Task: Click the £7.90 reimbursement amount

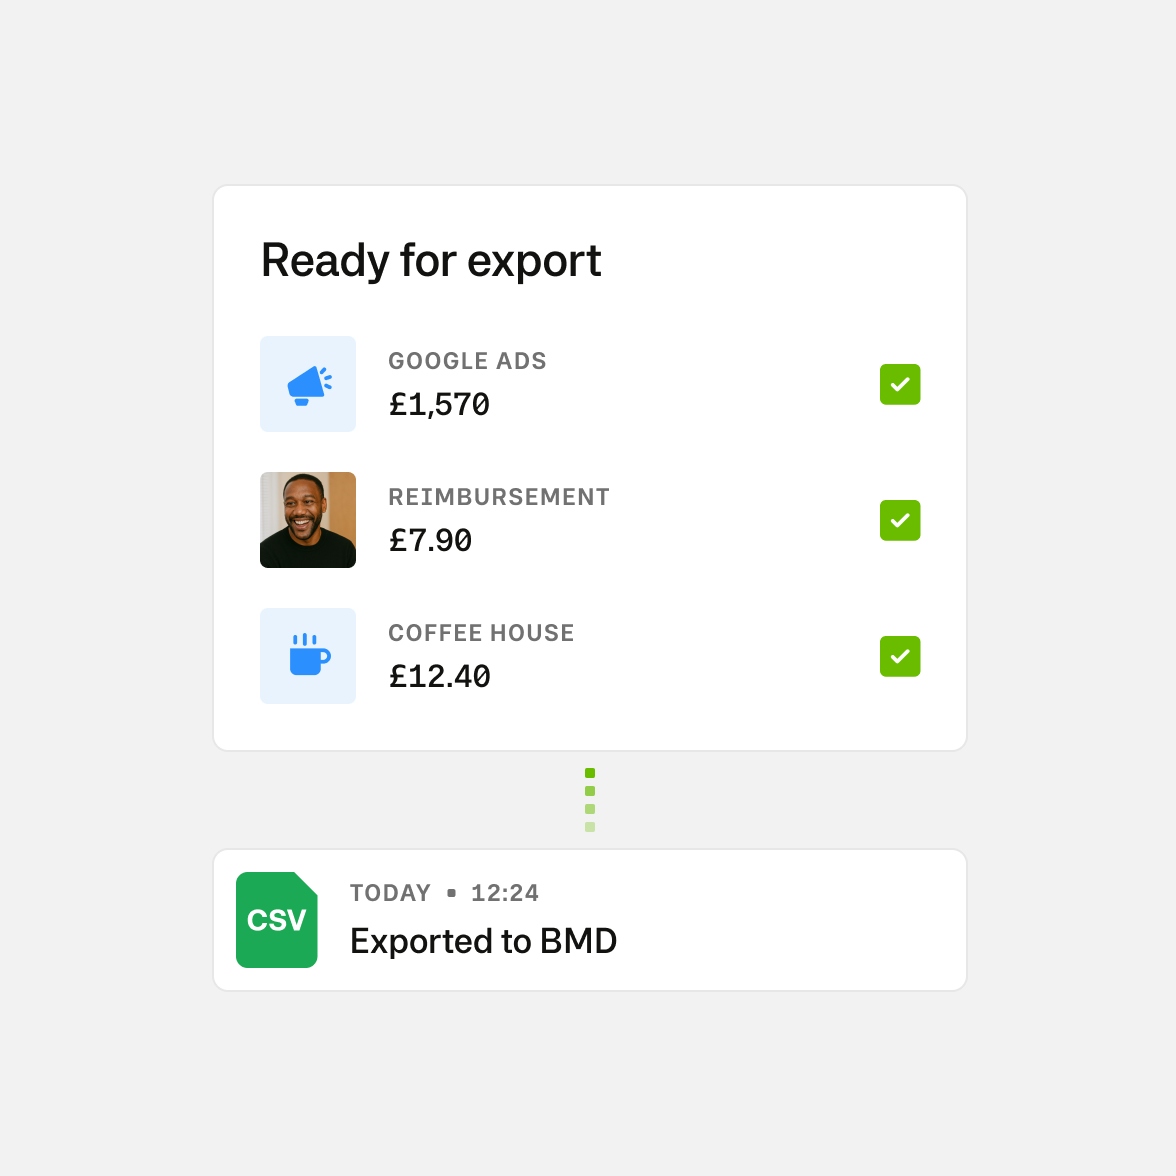Action: [x=430, y=541]
